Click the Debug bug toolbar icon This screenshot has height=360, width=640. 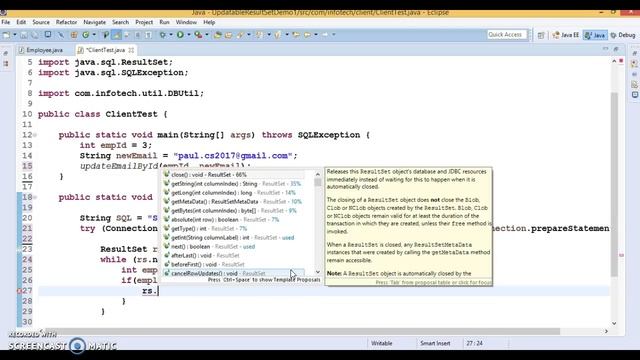pyautogui.click(x=162, y=35)
